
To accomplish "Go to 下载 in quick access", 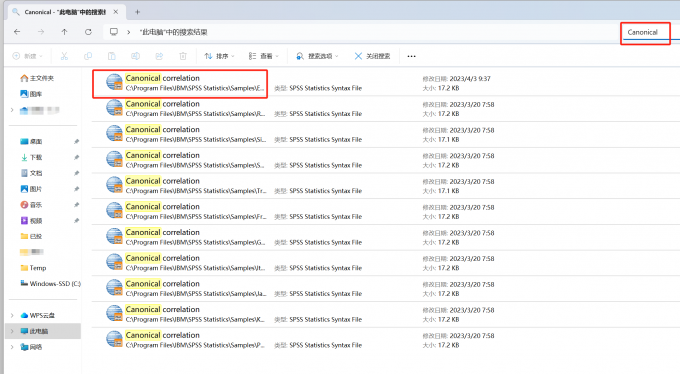I will 31,157.
